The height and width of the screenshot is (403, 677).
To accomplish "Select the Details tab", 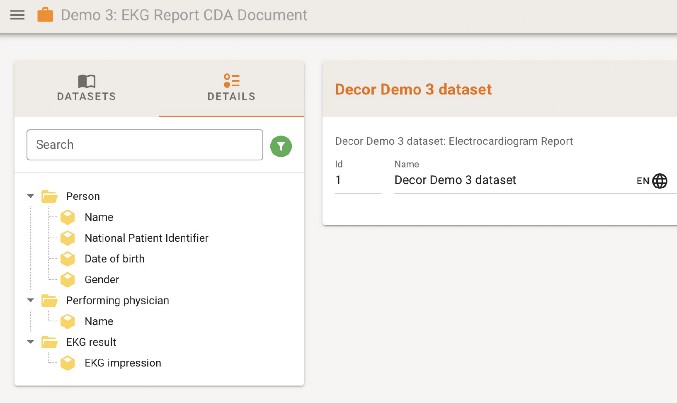I will pyautogui.click(x=231, y=88).
